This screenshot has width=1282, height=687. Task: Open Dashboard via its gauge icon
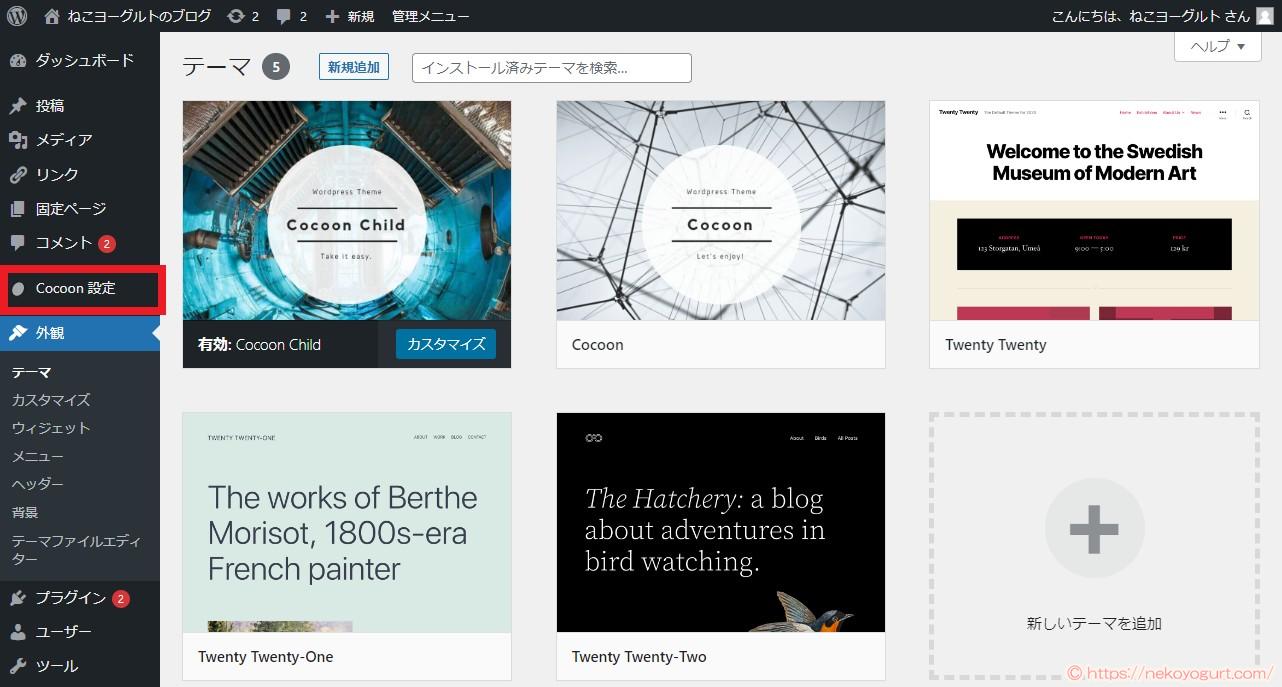[x=18, y=61]
